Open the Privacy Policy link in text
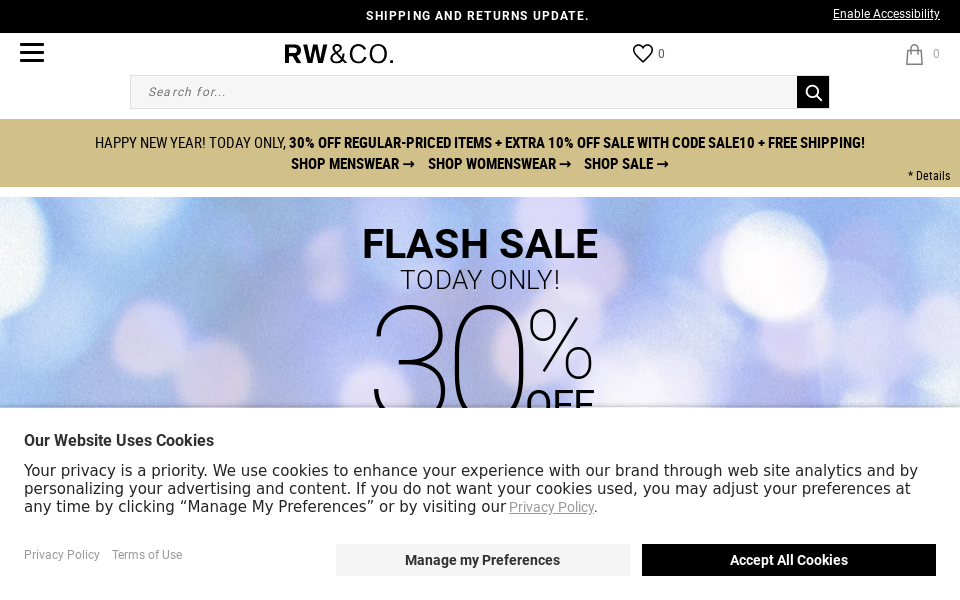 click(x=552, y=507)
